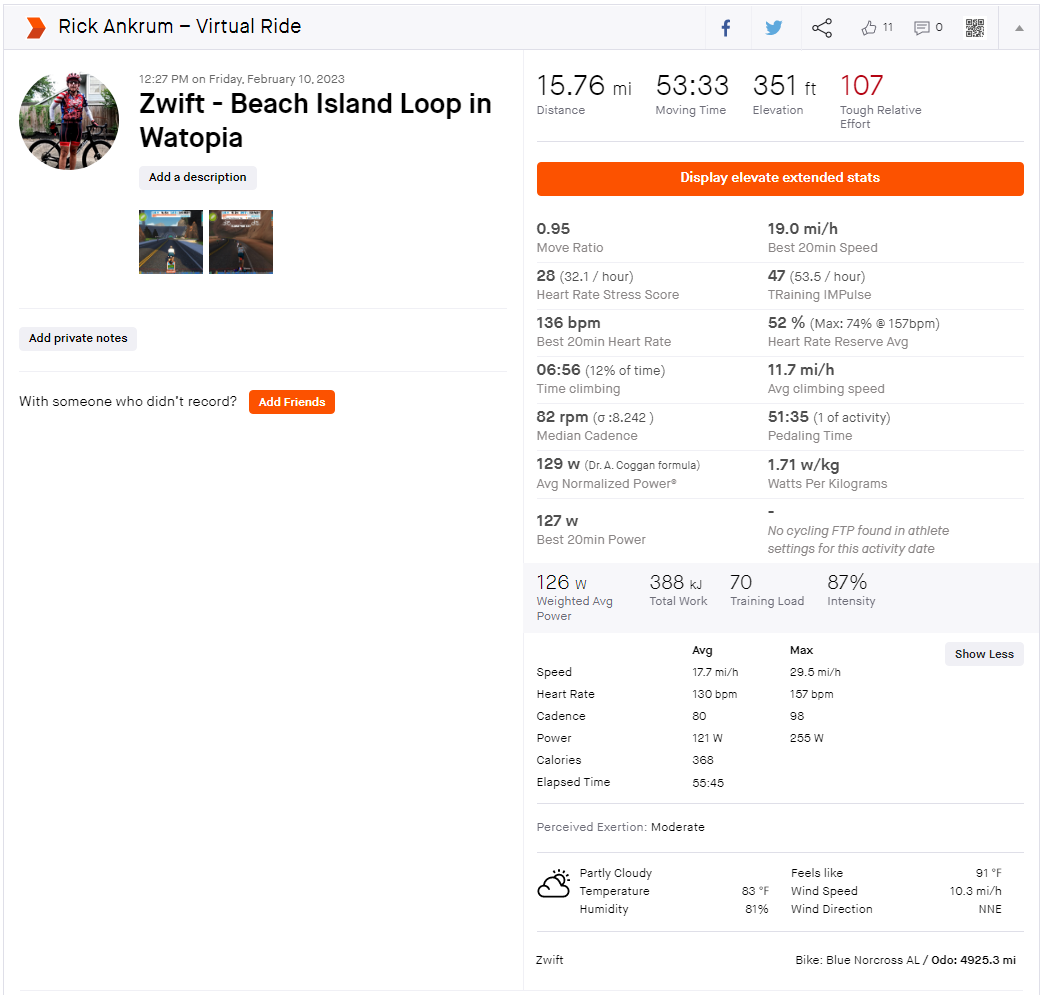
Task: Share activity on Facebook
Action: tap(726, 28)
